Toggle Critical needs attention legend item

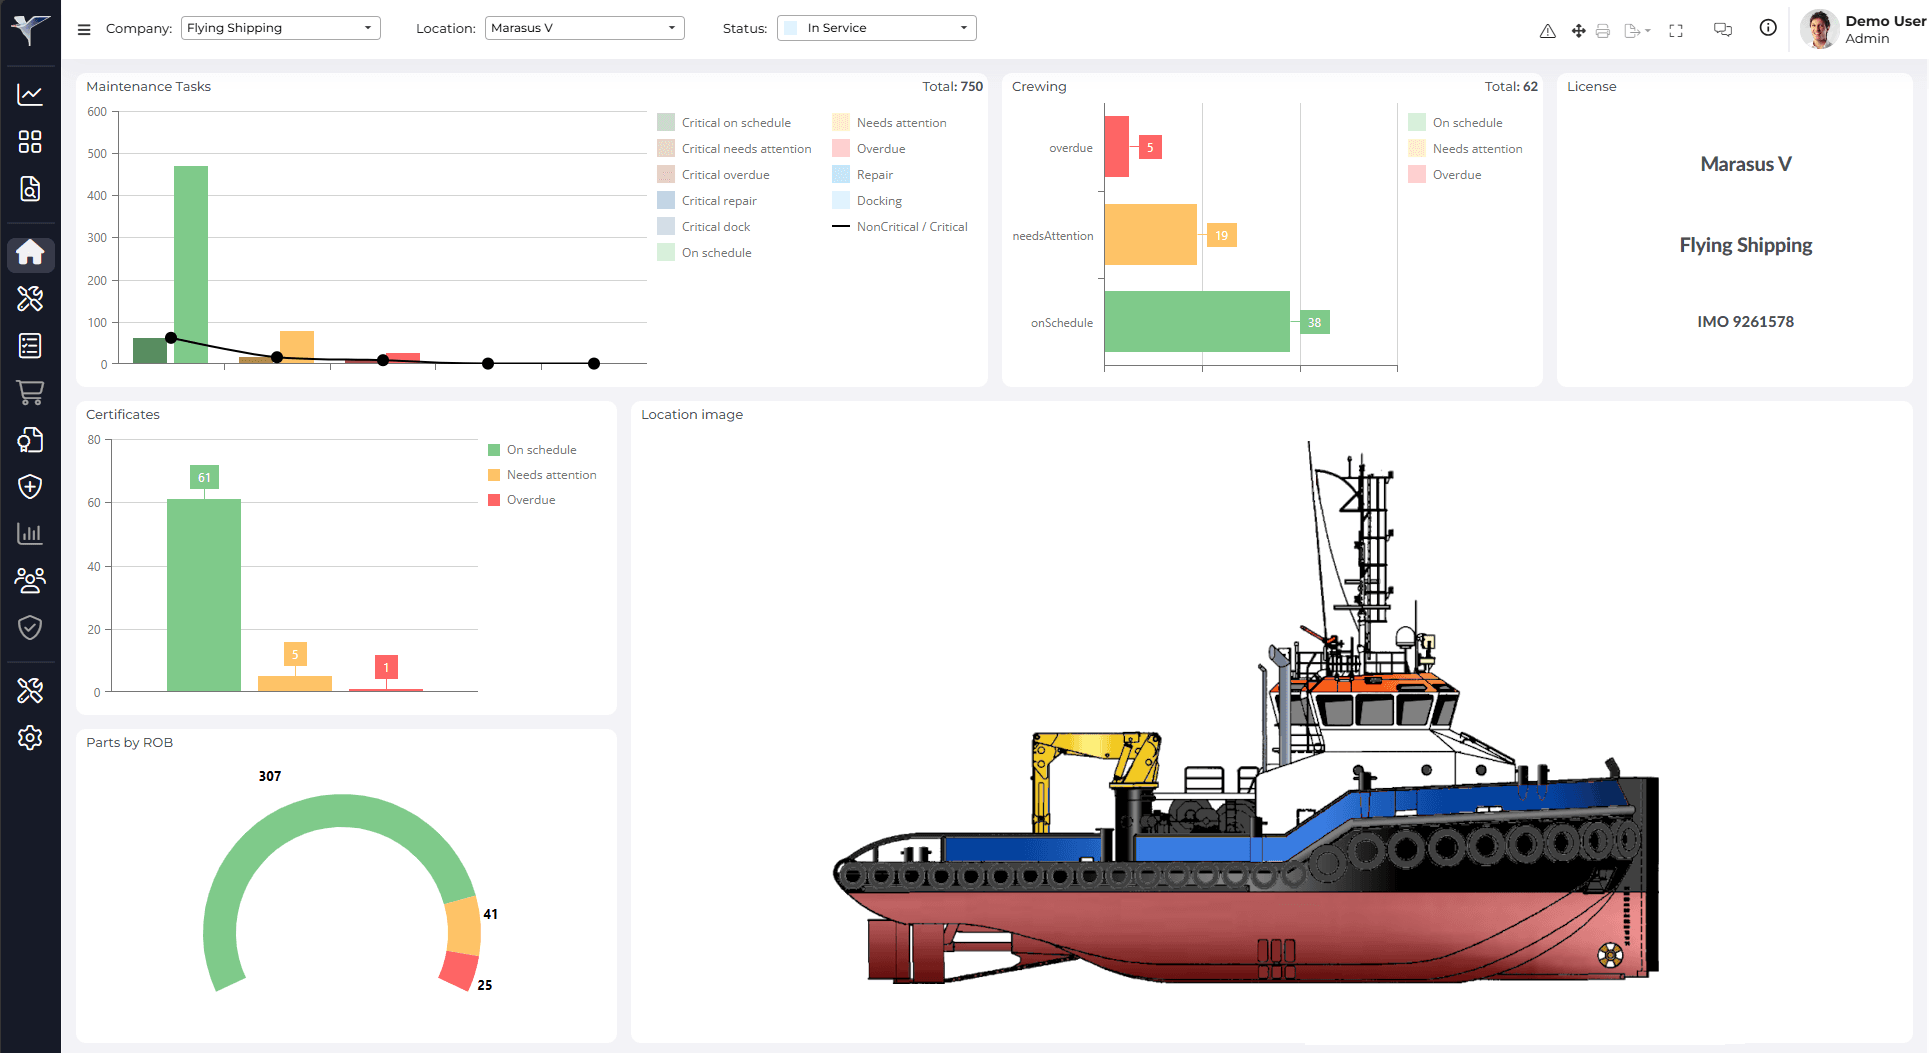(734, 149)
